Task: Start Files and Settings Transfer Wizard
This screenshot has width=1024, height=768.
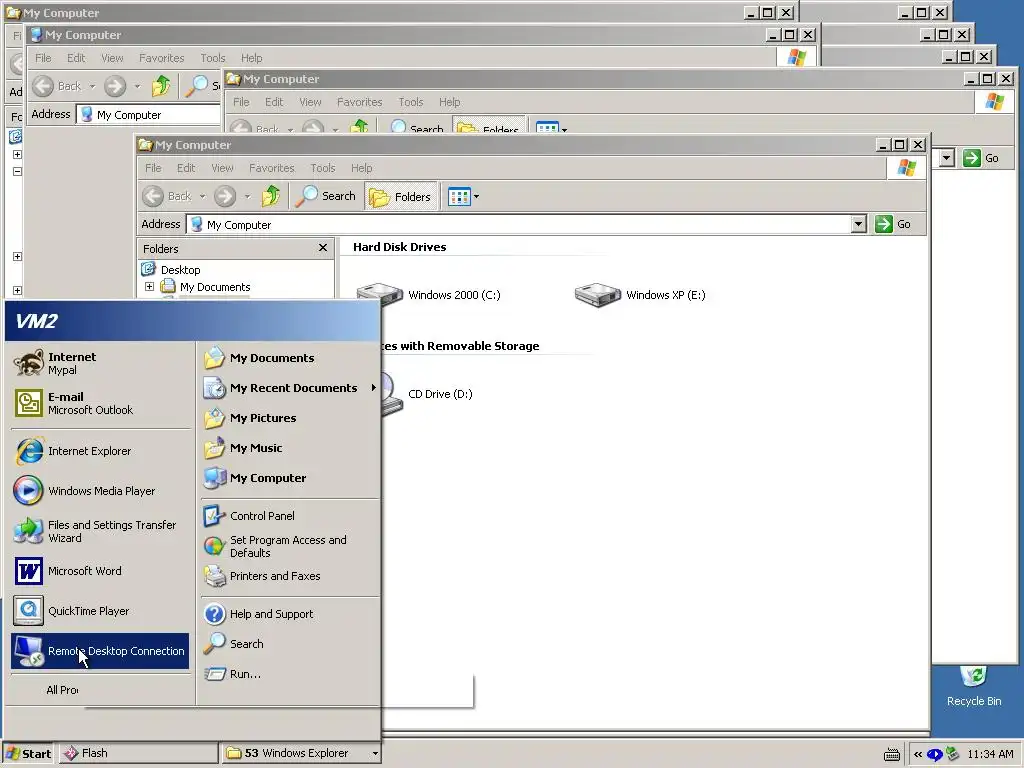Action: [100, 531]
